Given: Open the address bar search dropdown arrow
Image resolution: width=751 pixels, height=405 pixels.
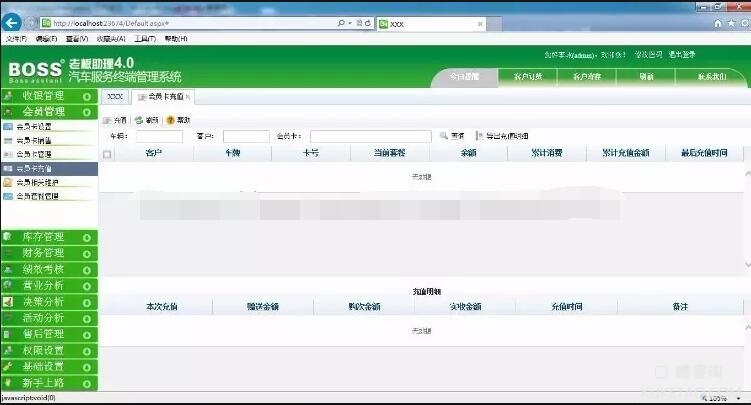Looking at the screenshot, I should 350,23.
